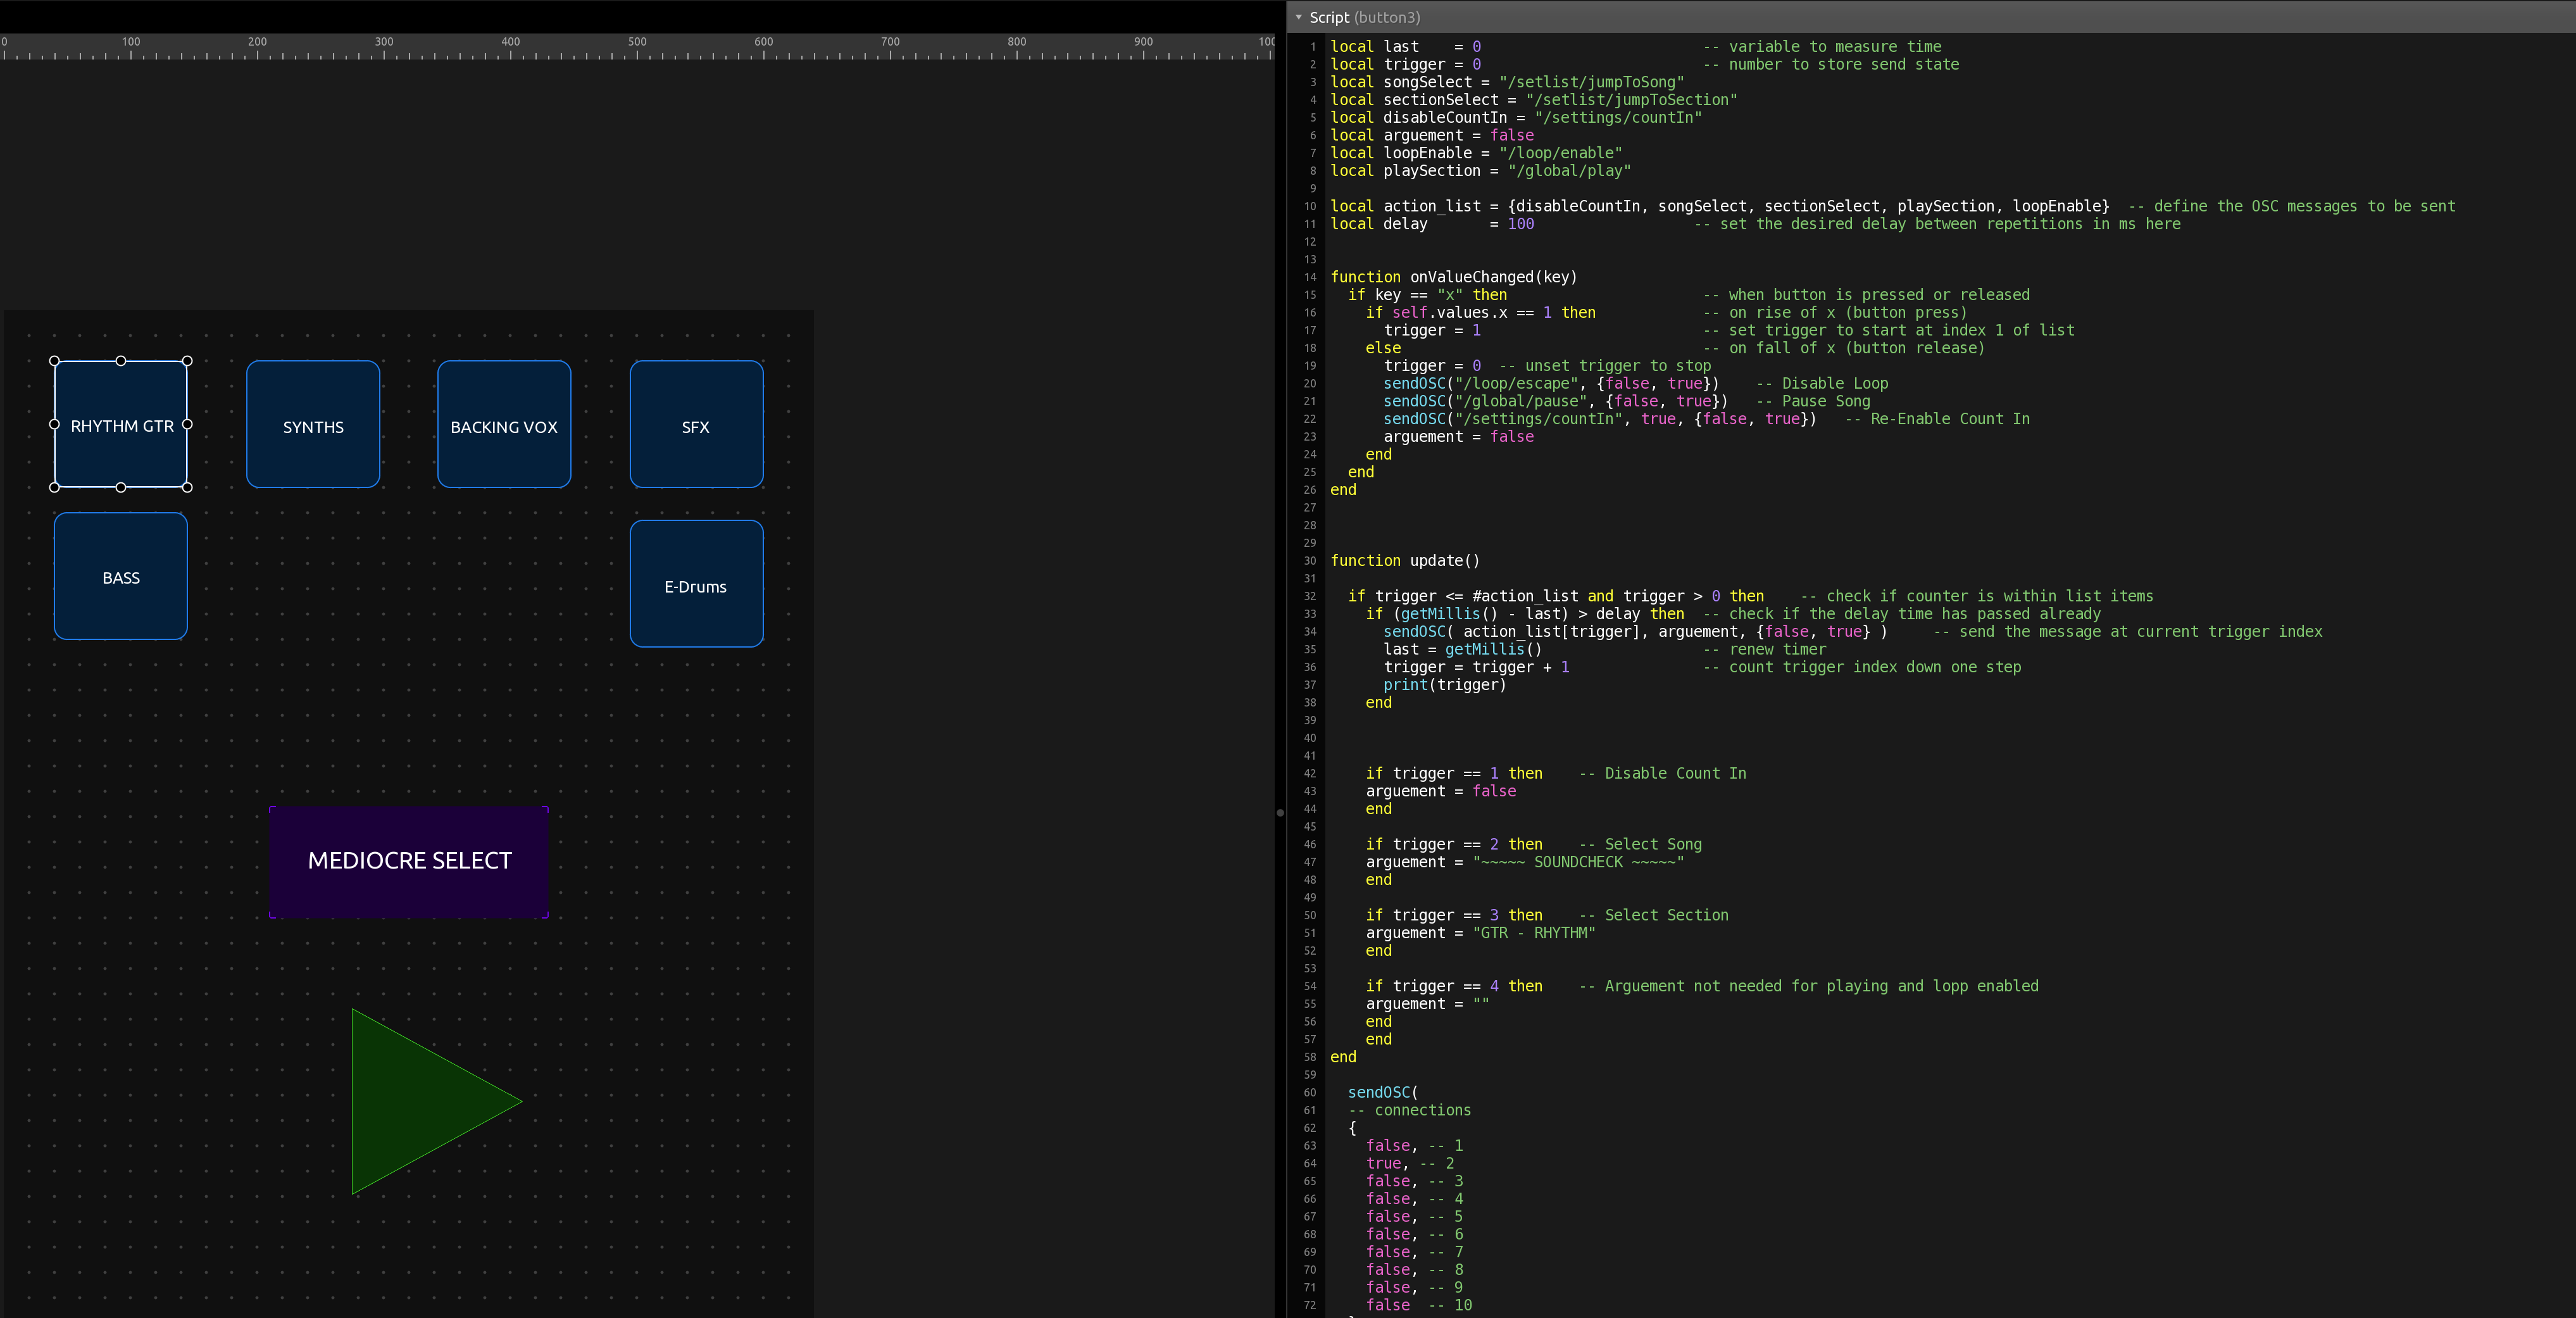Grab RHYTHM GTR bottom-right resize handle

pos(187,487)
